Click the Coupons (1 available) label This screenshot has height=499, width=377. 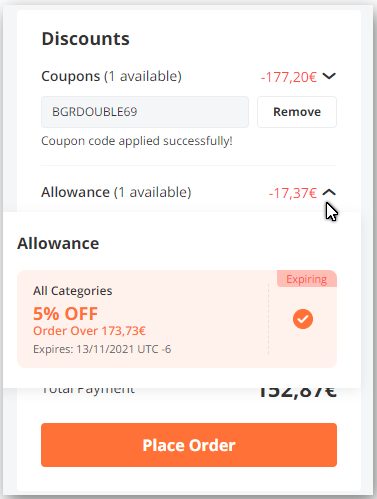point(111,76)
